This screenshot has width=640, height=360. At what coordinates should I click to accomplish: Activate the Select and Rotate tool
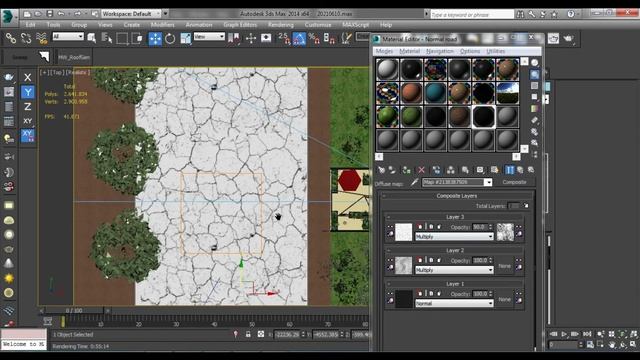pyautogui.click(x=170, y=38)
